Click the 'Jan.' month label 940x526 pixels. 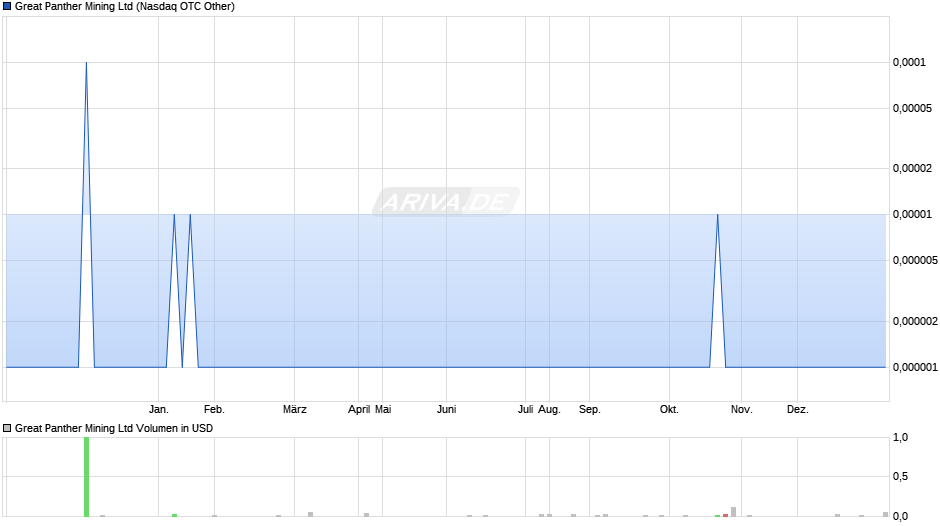[x=159, y=410]
